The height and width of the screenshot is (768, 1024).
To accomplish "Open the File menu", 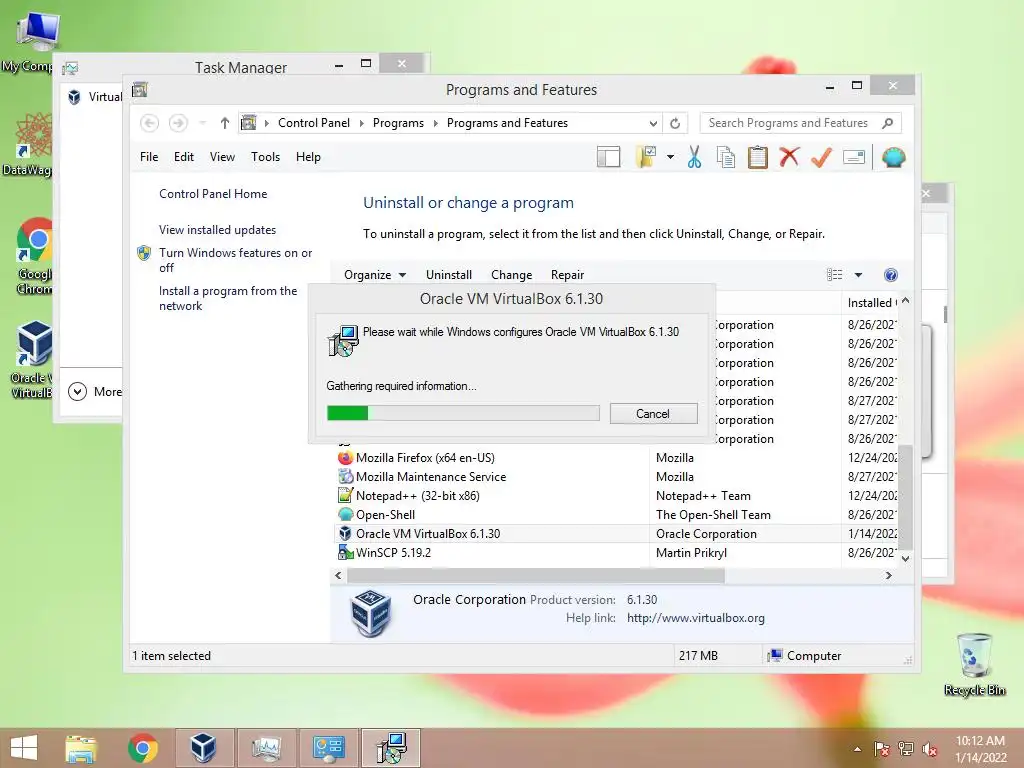I will point(149,157).
